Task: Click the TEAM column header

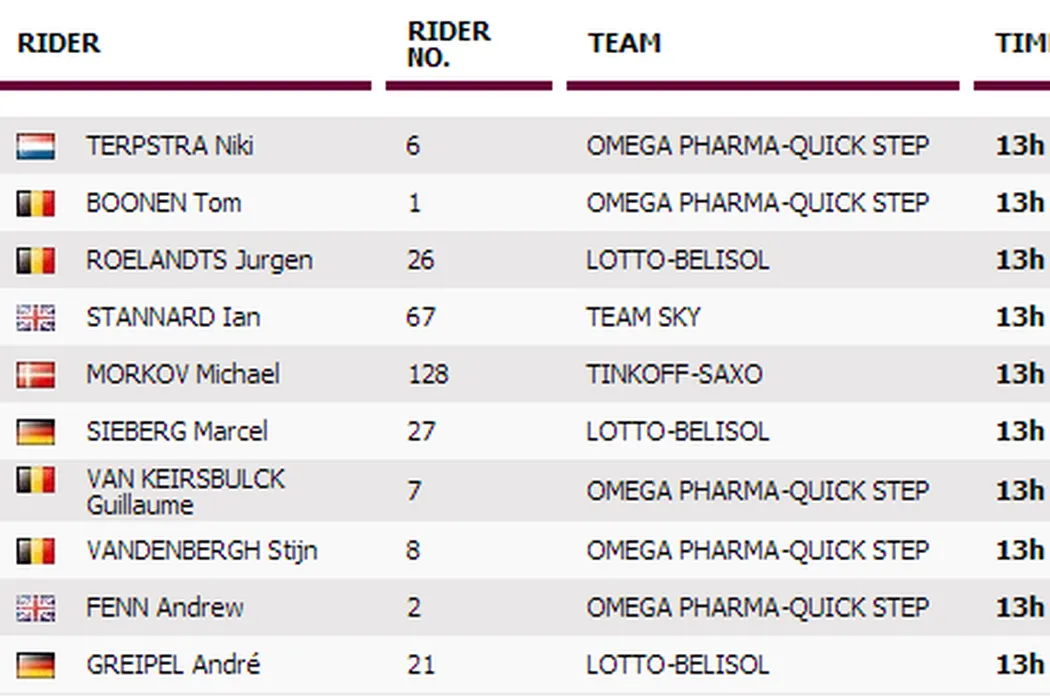Action: (x=625, y=44)
